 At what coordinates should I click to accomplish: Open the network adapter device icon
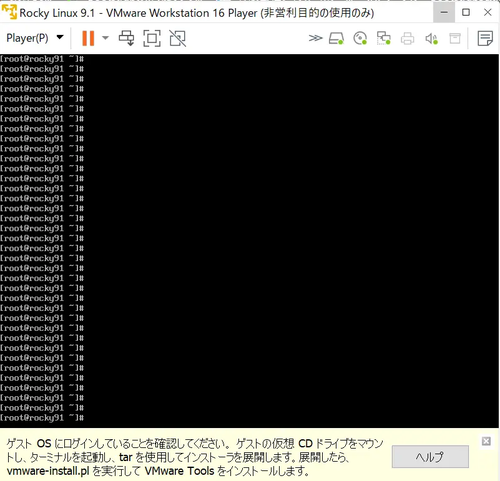click(384, 38)
